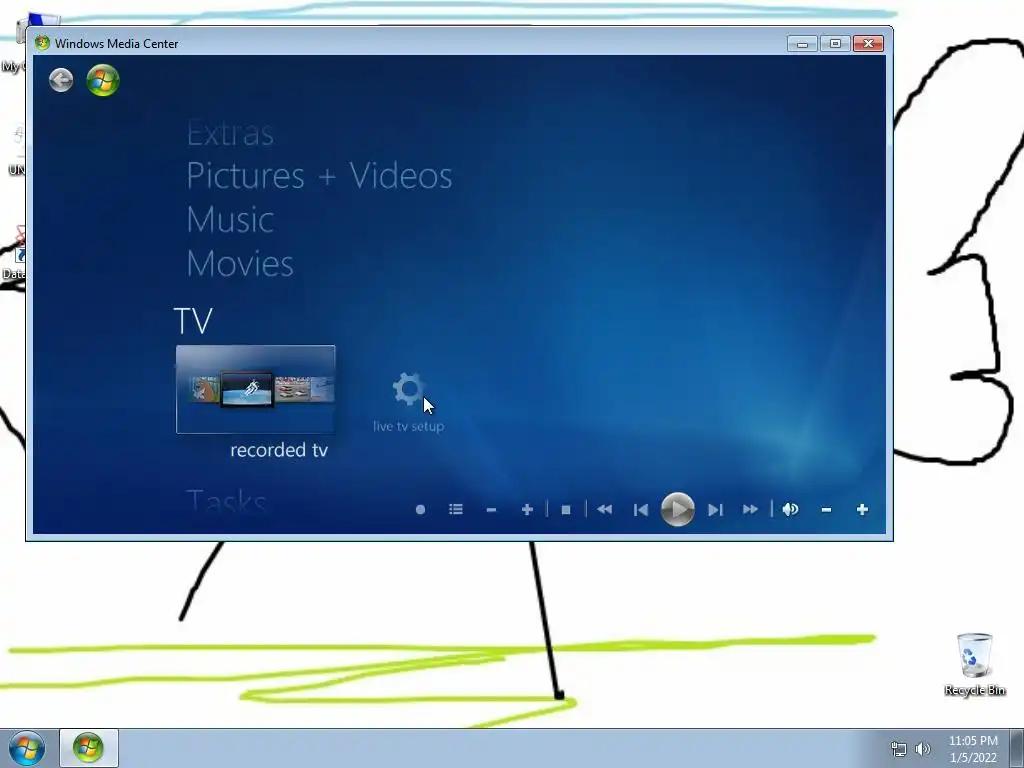Skip back with the previous button

pos(641,509)
